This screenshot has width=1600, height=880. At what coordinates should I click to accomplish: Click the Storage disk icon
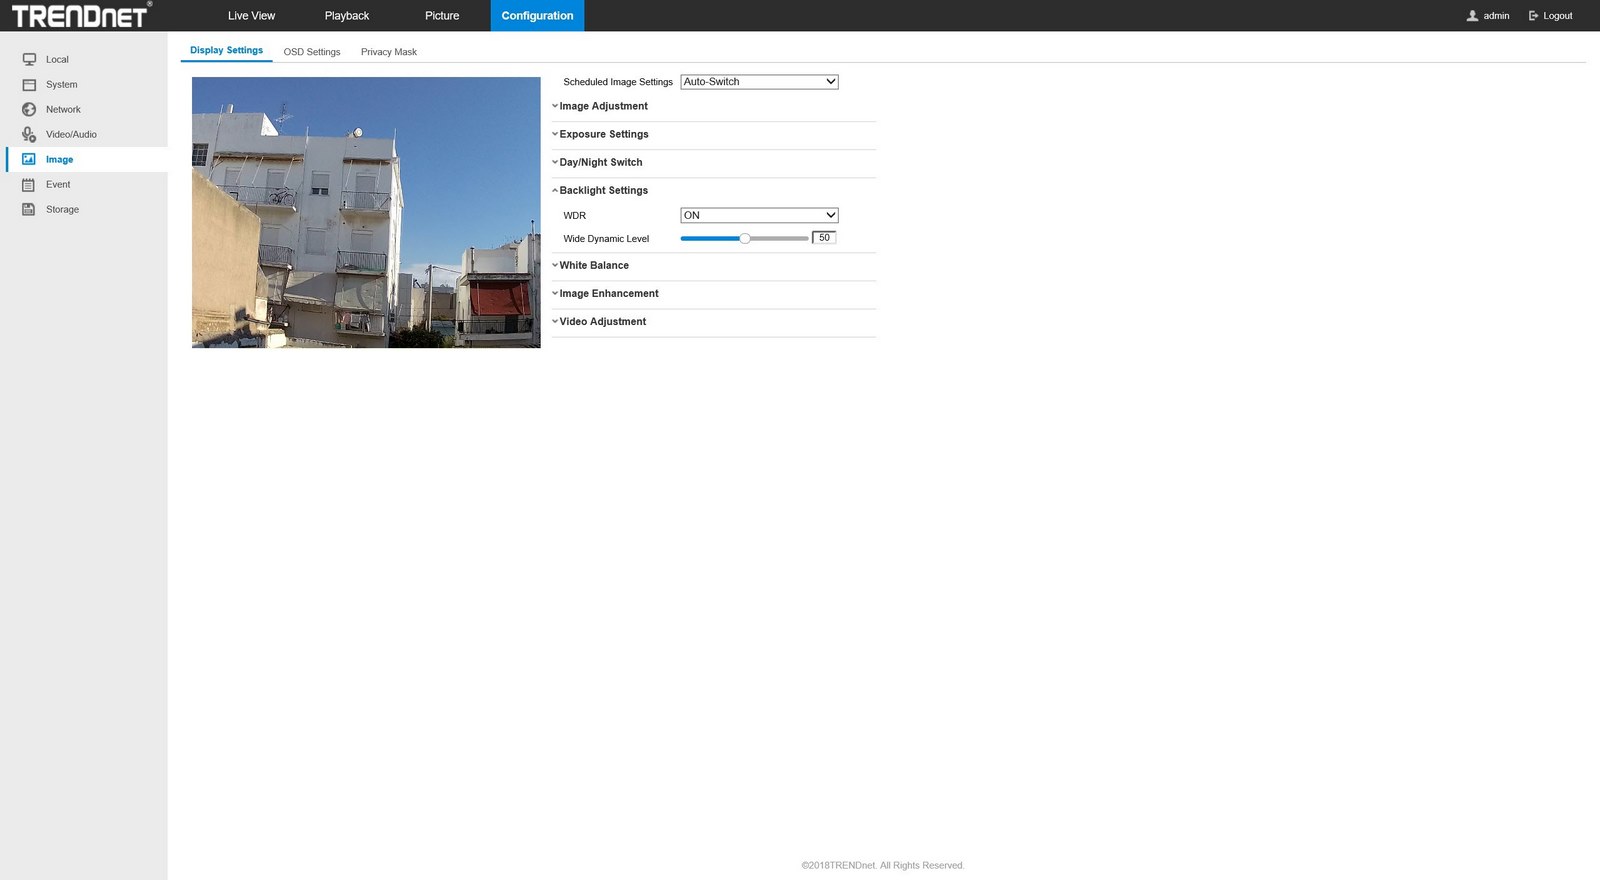[x=29, y=210]
